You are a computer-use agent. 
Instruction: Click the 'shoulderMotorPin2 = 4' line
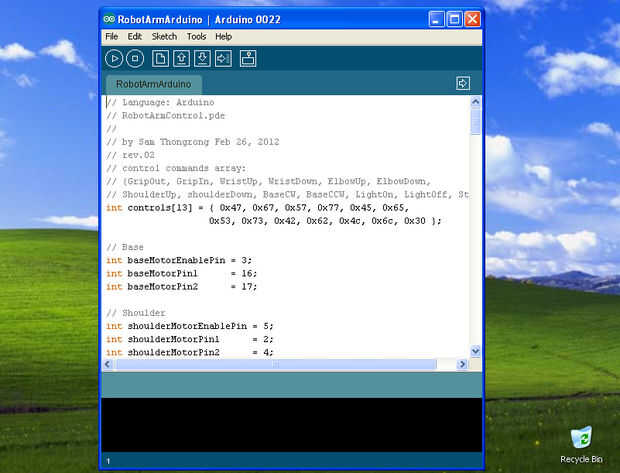point(189,352)
